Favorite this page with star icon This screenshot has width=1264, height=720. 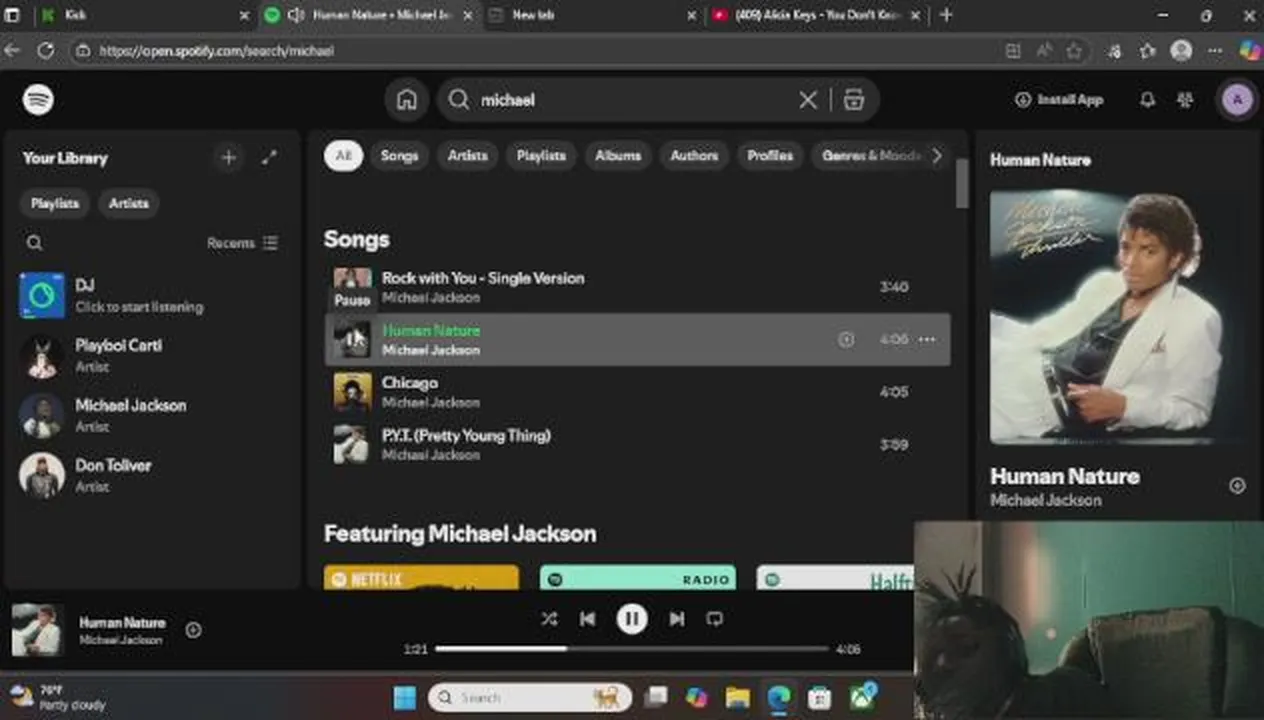pos(1074,50)
